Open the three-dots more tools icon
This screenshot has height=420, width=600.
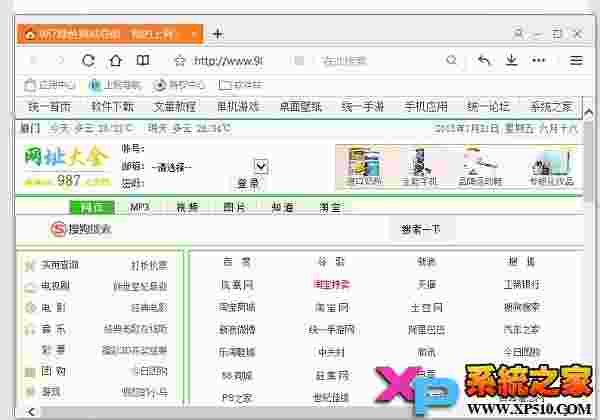(x=539, y=60)
